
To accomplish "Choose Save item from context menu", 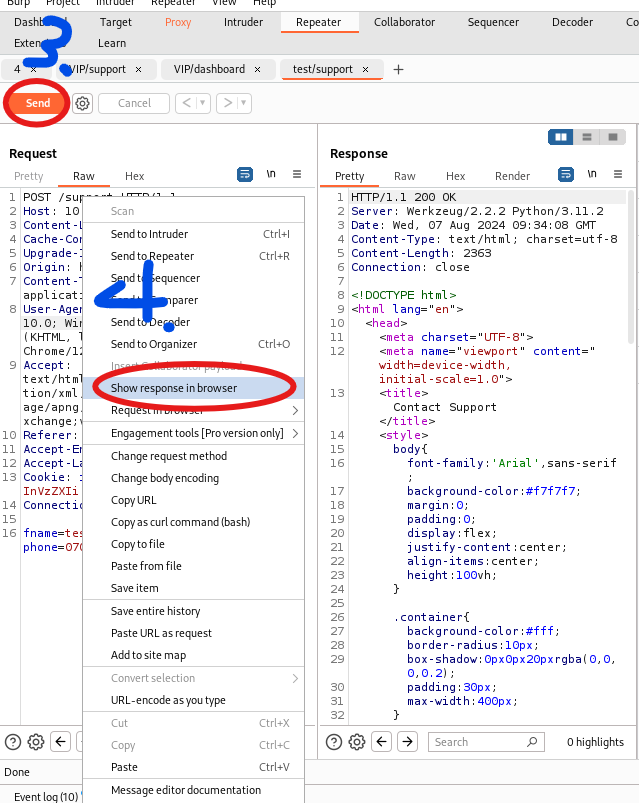I will pyautogui.click(x=194, y=588).
